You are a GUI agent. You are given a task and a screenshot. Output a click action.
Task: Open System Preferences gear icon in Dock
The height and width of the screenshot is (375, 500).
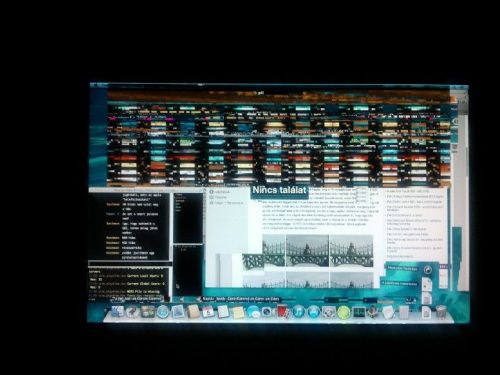click(328, 312)
